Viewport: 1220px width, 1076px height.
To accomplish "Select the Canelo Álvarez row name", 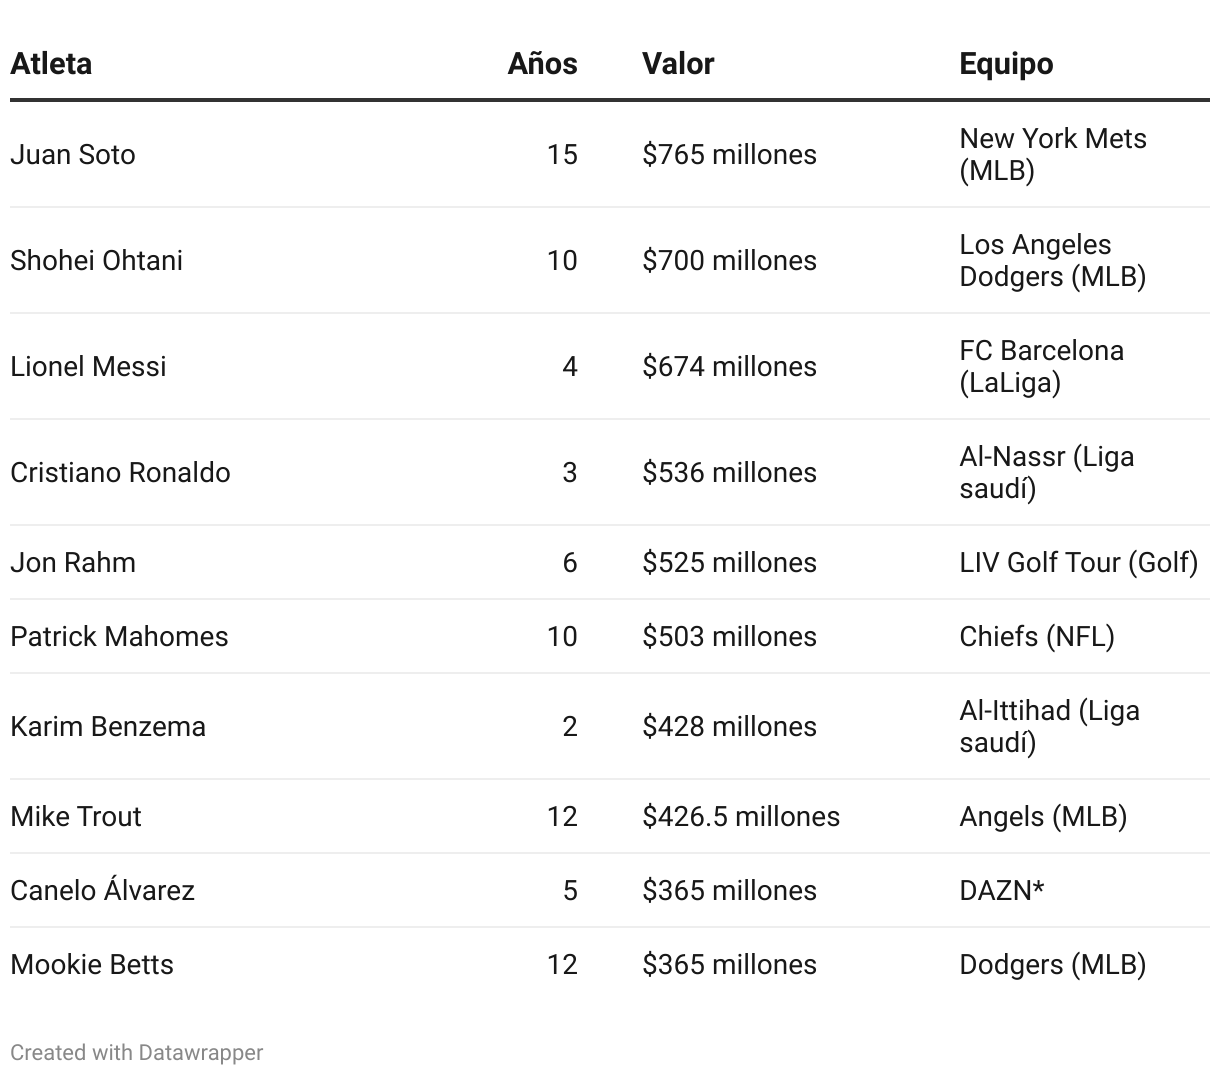I will click(102, 890).
